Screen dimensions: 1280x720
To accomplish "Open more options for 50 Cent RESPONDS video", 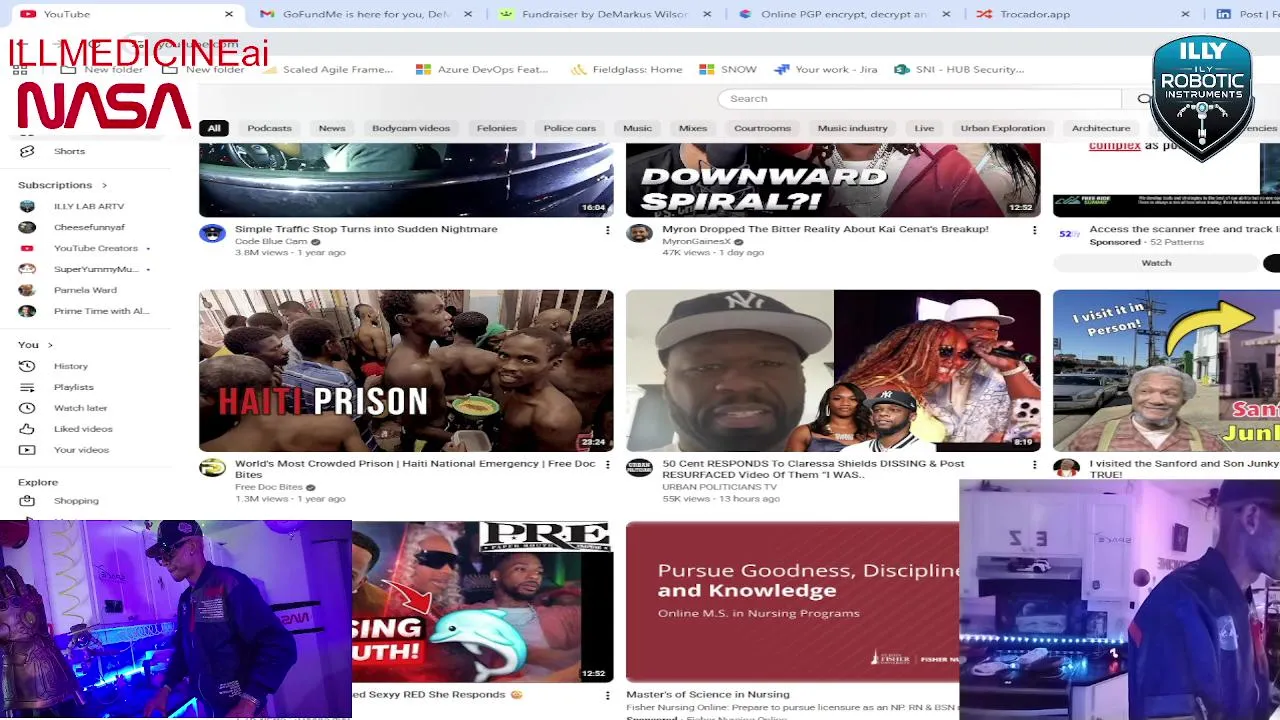I will [x=1034, y=465].
